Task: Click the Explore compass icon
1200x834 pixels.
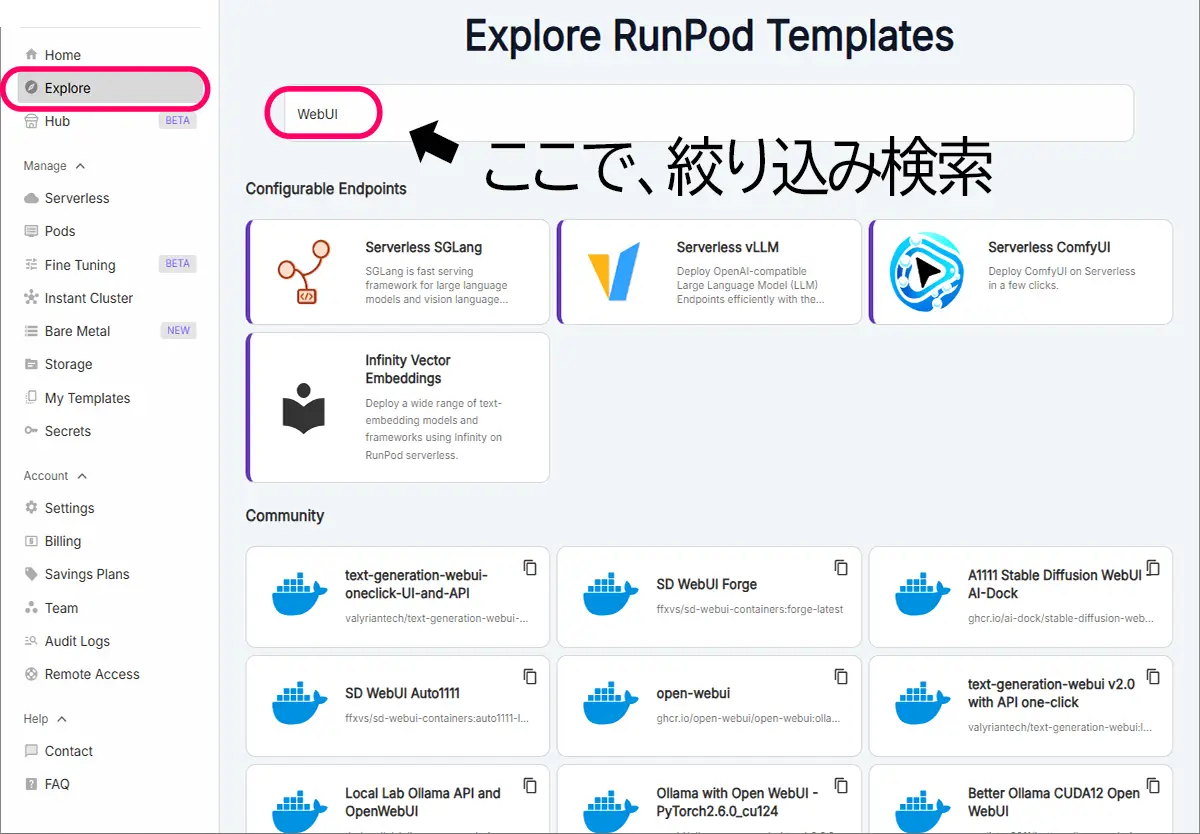Action: coord(31,88)
